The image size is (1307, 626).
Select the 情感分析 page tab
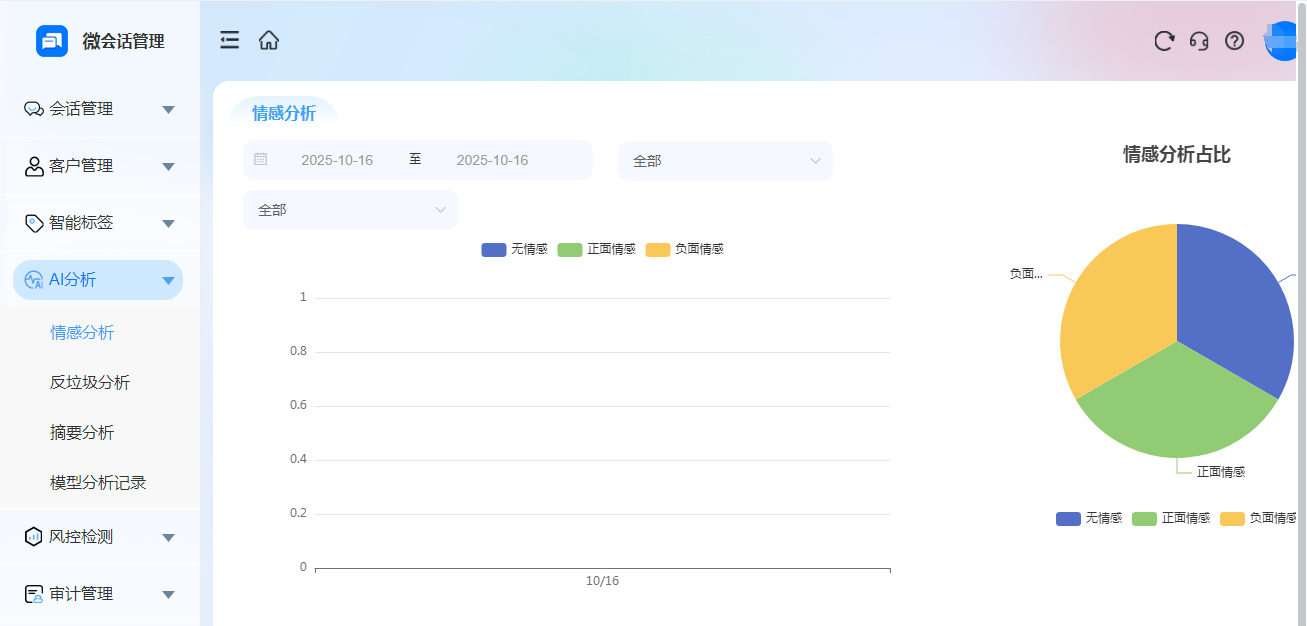(x=284, y=113)
